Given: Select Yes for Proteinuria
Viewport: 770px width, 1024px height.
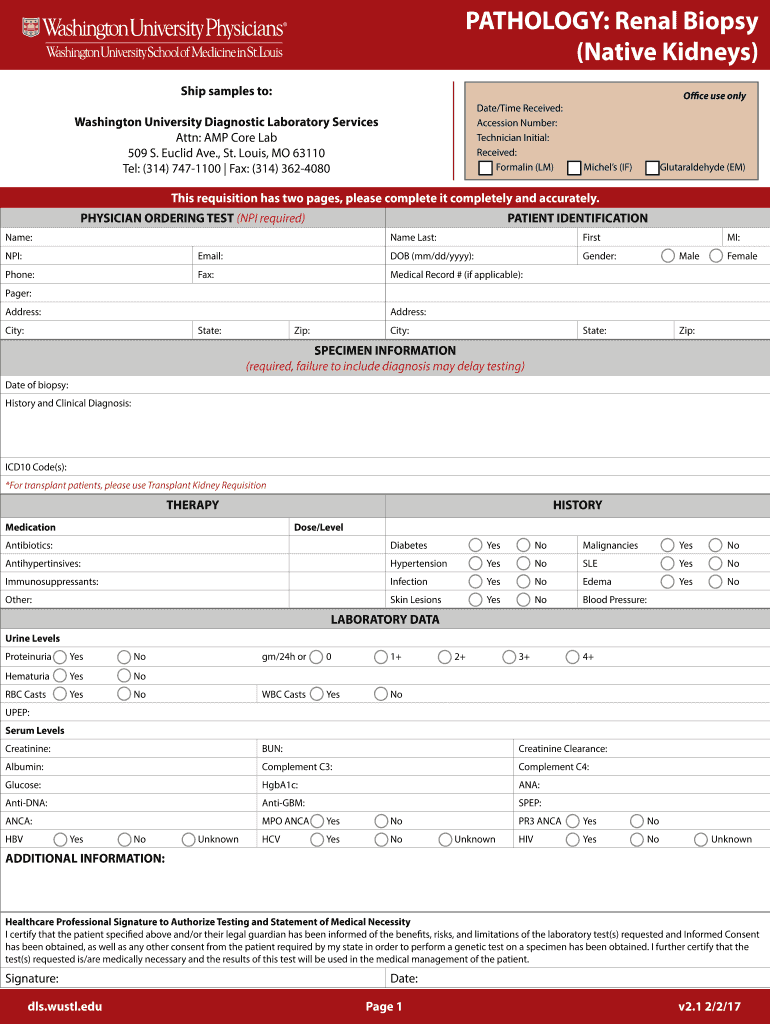Looking at the screenshot, I should pyautogui.click(x=60, y=657).
